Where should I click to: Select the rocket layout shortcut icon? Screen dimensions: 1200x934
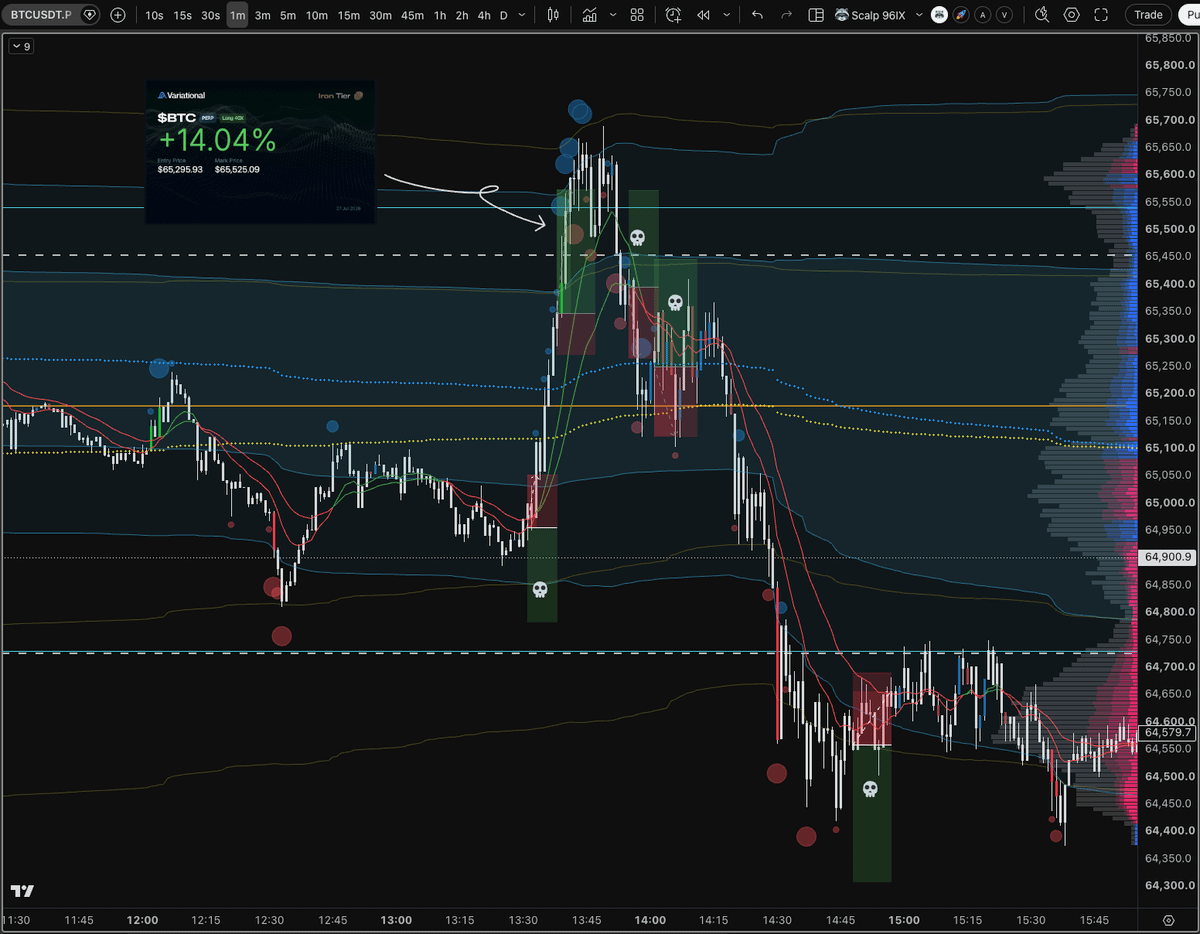[961, 15]
